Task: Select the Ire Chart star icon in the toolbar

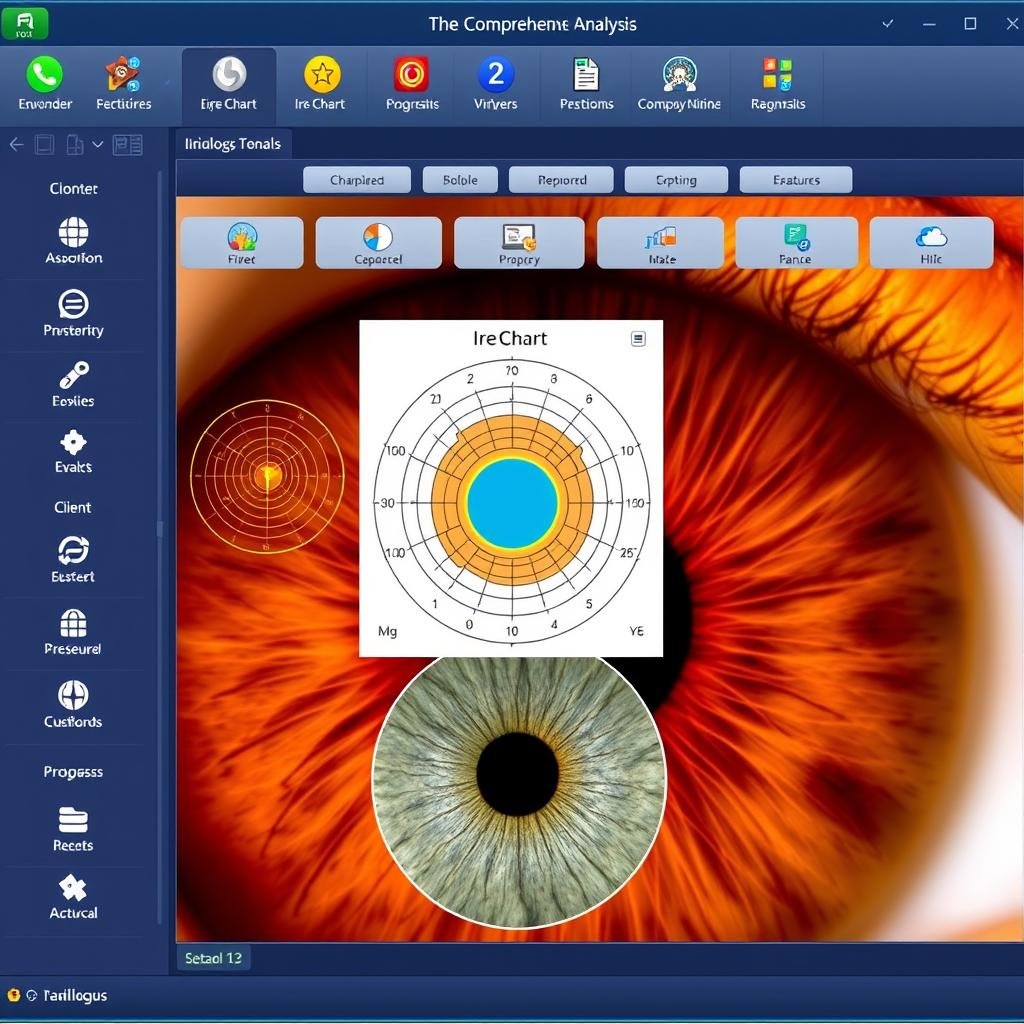Action: point(320,84)
